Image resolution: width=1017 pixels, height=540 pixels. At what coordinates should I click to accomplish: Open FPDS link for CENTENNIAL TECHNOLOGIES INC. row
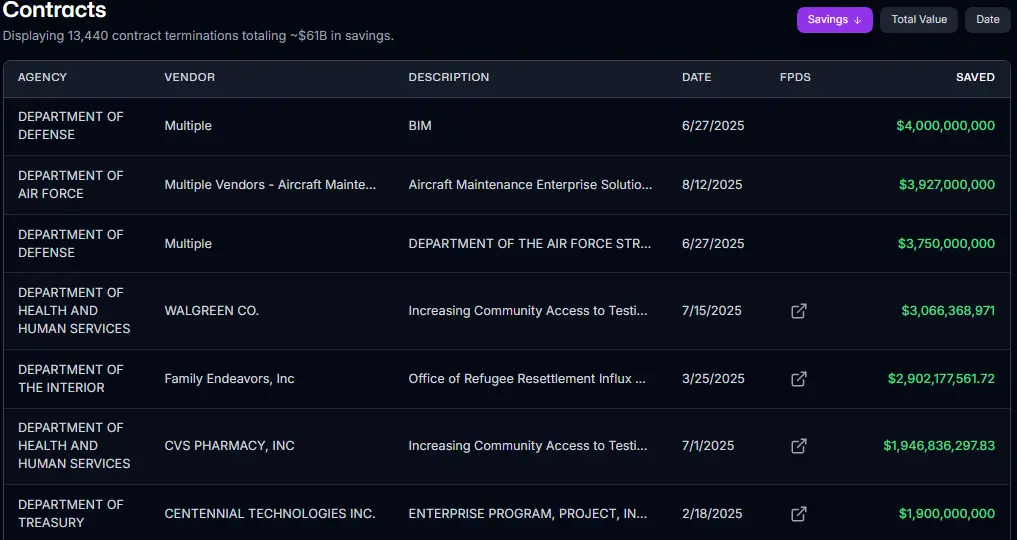(798, 514)
